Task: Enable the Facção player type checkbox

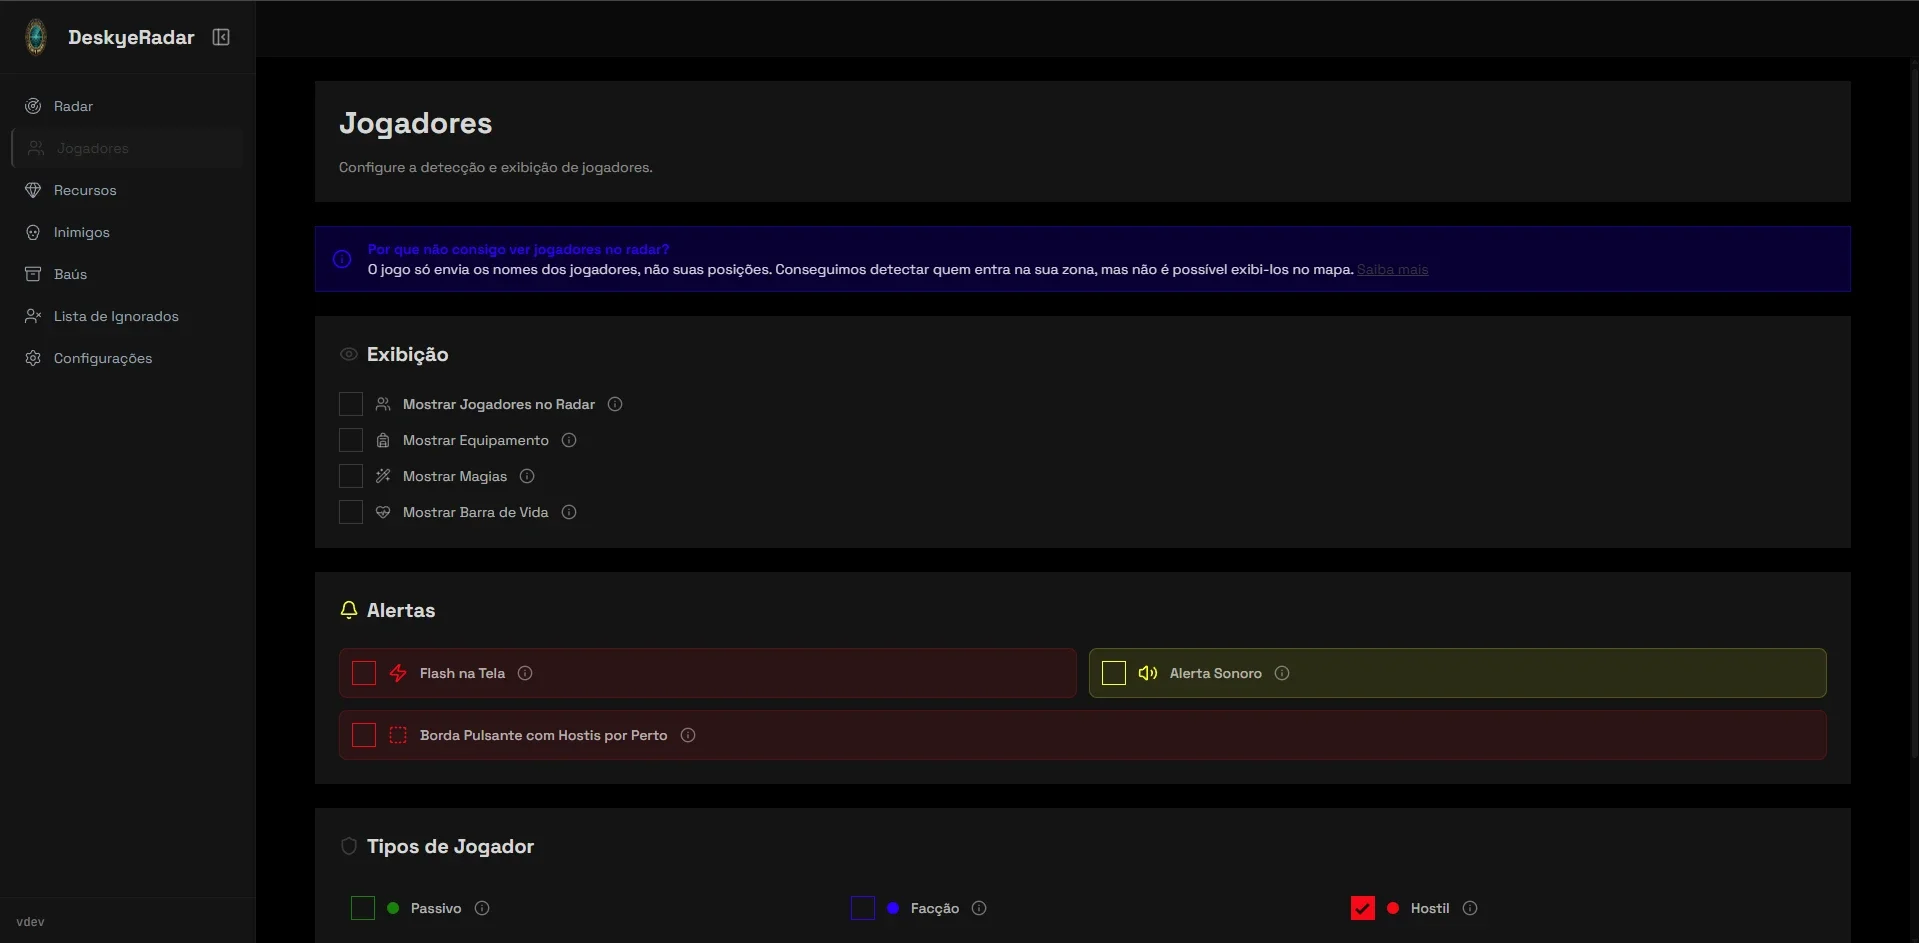Action: pyautogui.click(x=863, y=908)
